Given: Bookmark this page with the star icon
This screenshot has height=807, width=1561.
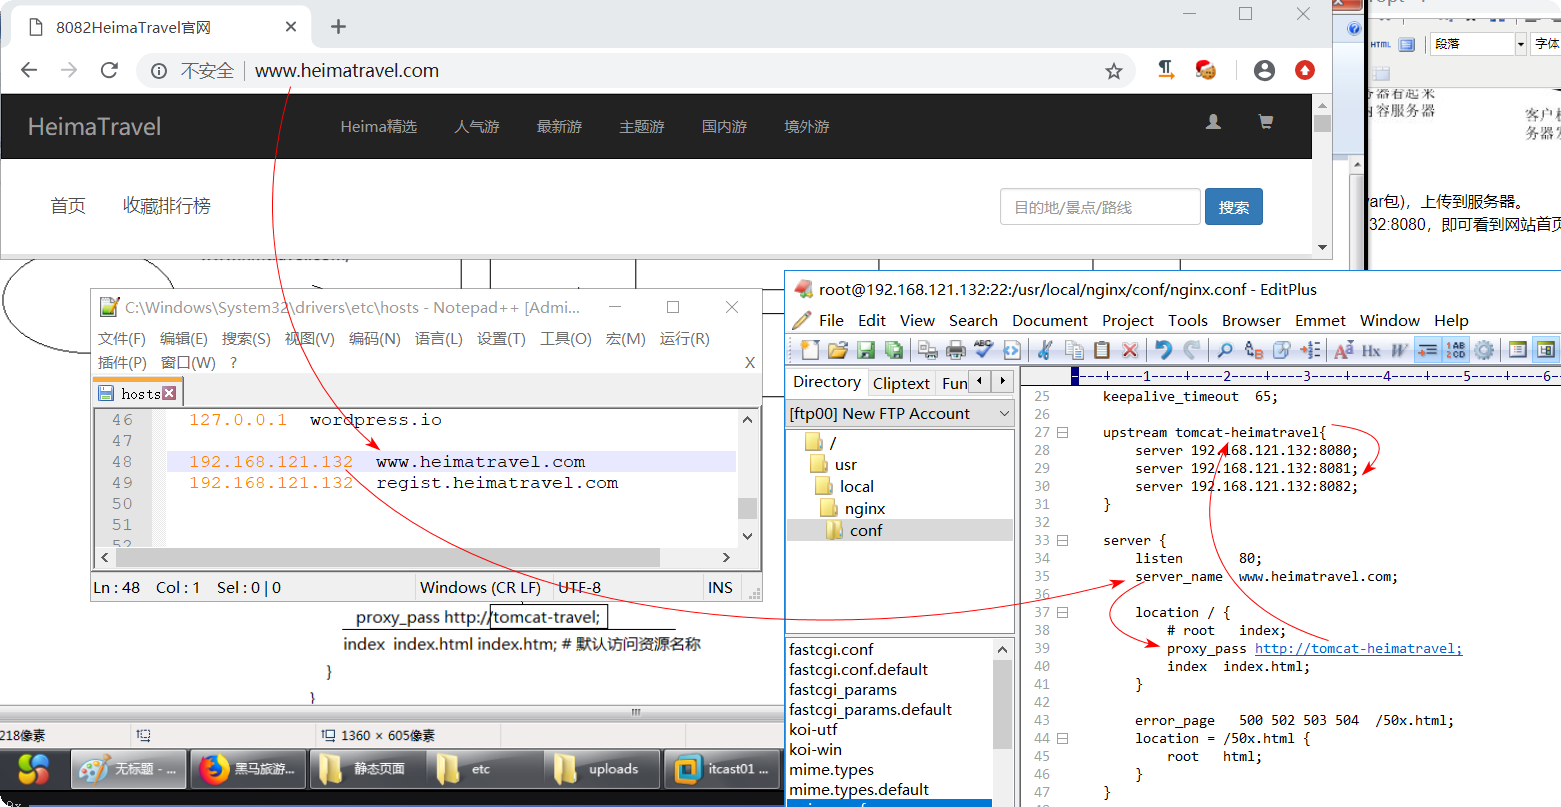Looking at the screenshot, I should [x=1113, y=71].
